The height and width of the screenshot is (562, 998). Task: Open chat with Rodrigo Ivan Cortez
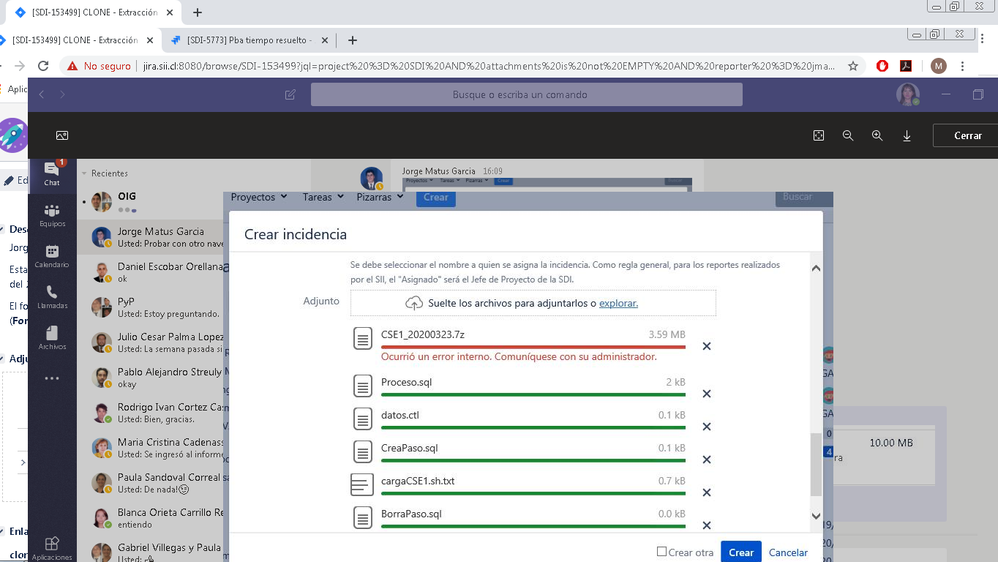coord(151,412)
